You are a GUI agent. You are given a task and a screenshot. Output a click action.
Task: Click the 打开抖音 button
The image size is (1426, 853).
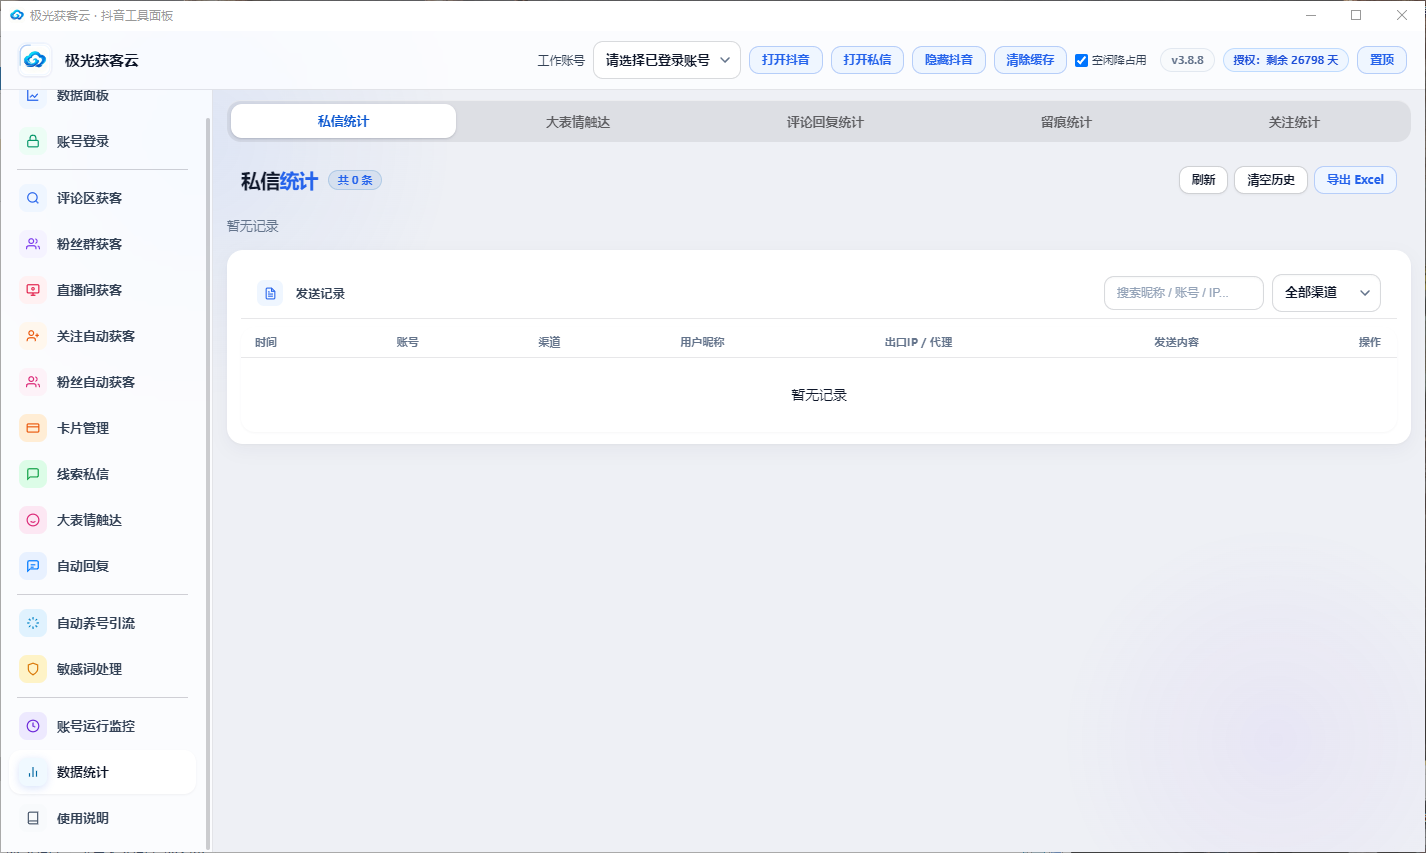[786, 60]
